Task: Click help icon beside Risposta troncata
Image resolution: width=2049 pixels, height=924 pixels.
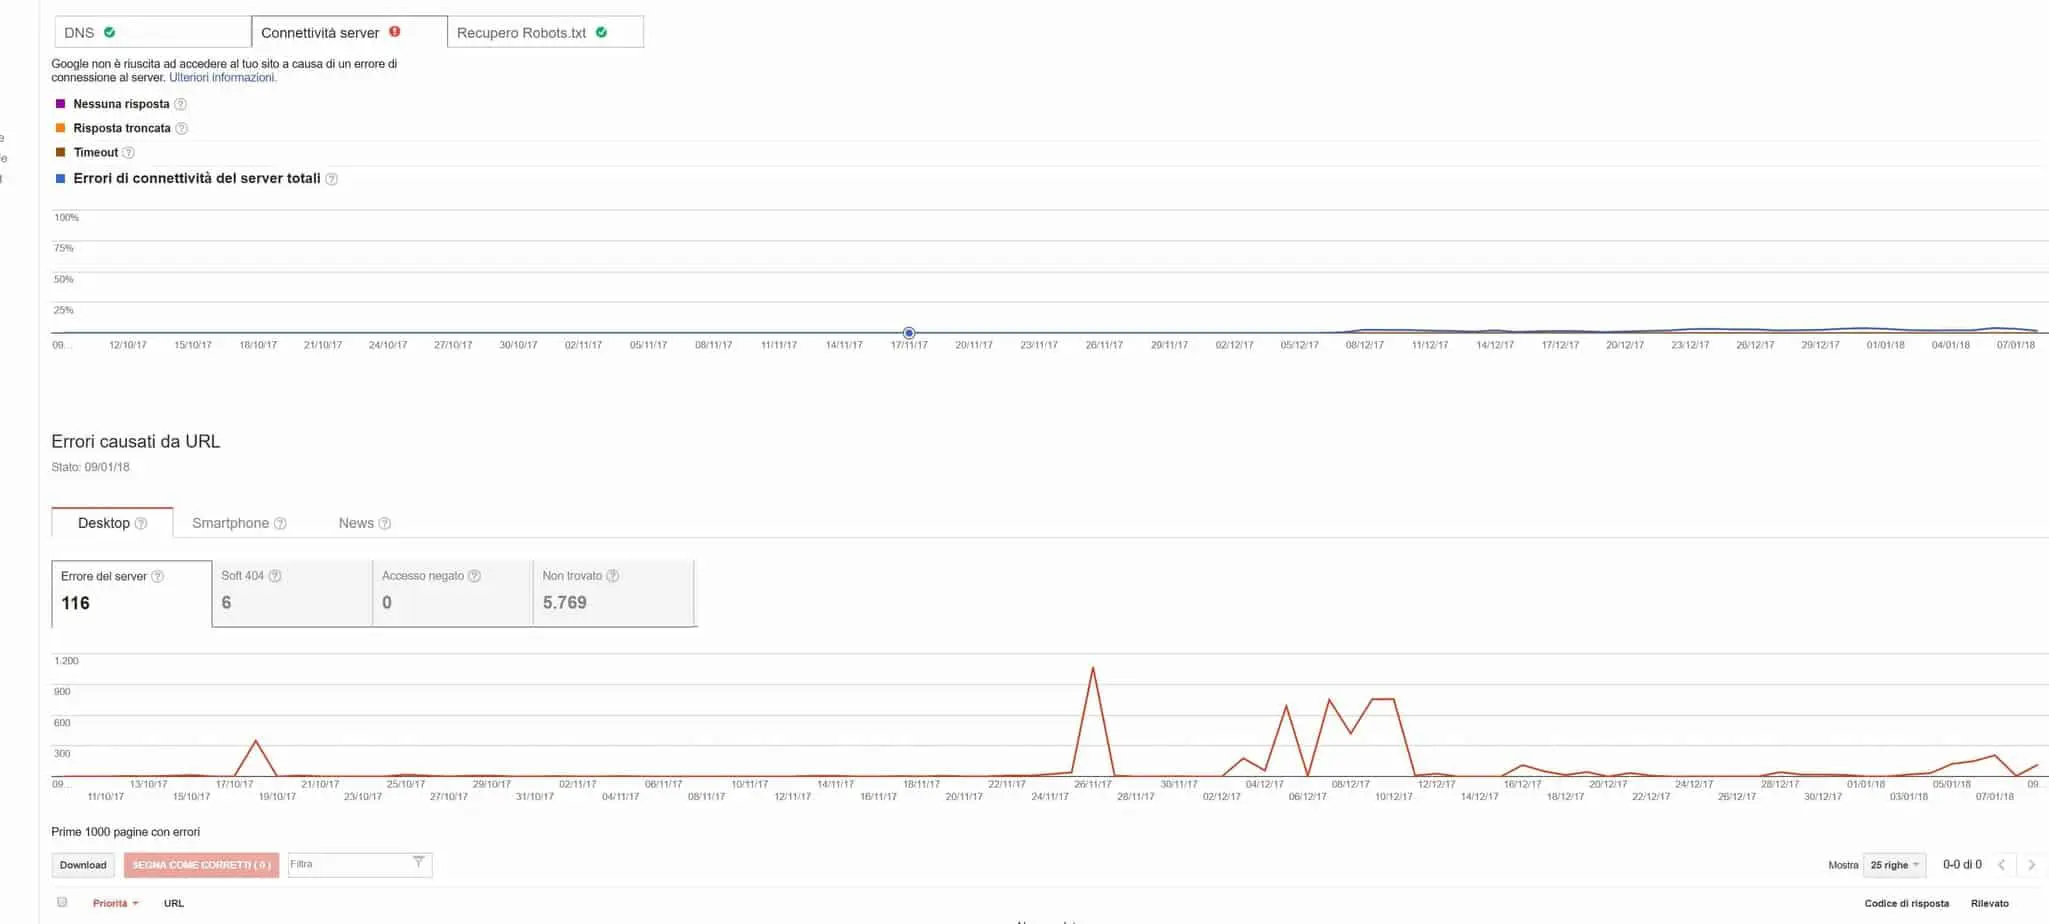Action: click(x=181, y=128)
